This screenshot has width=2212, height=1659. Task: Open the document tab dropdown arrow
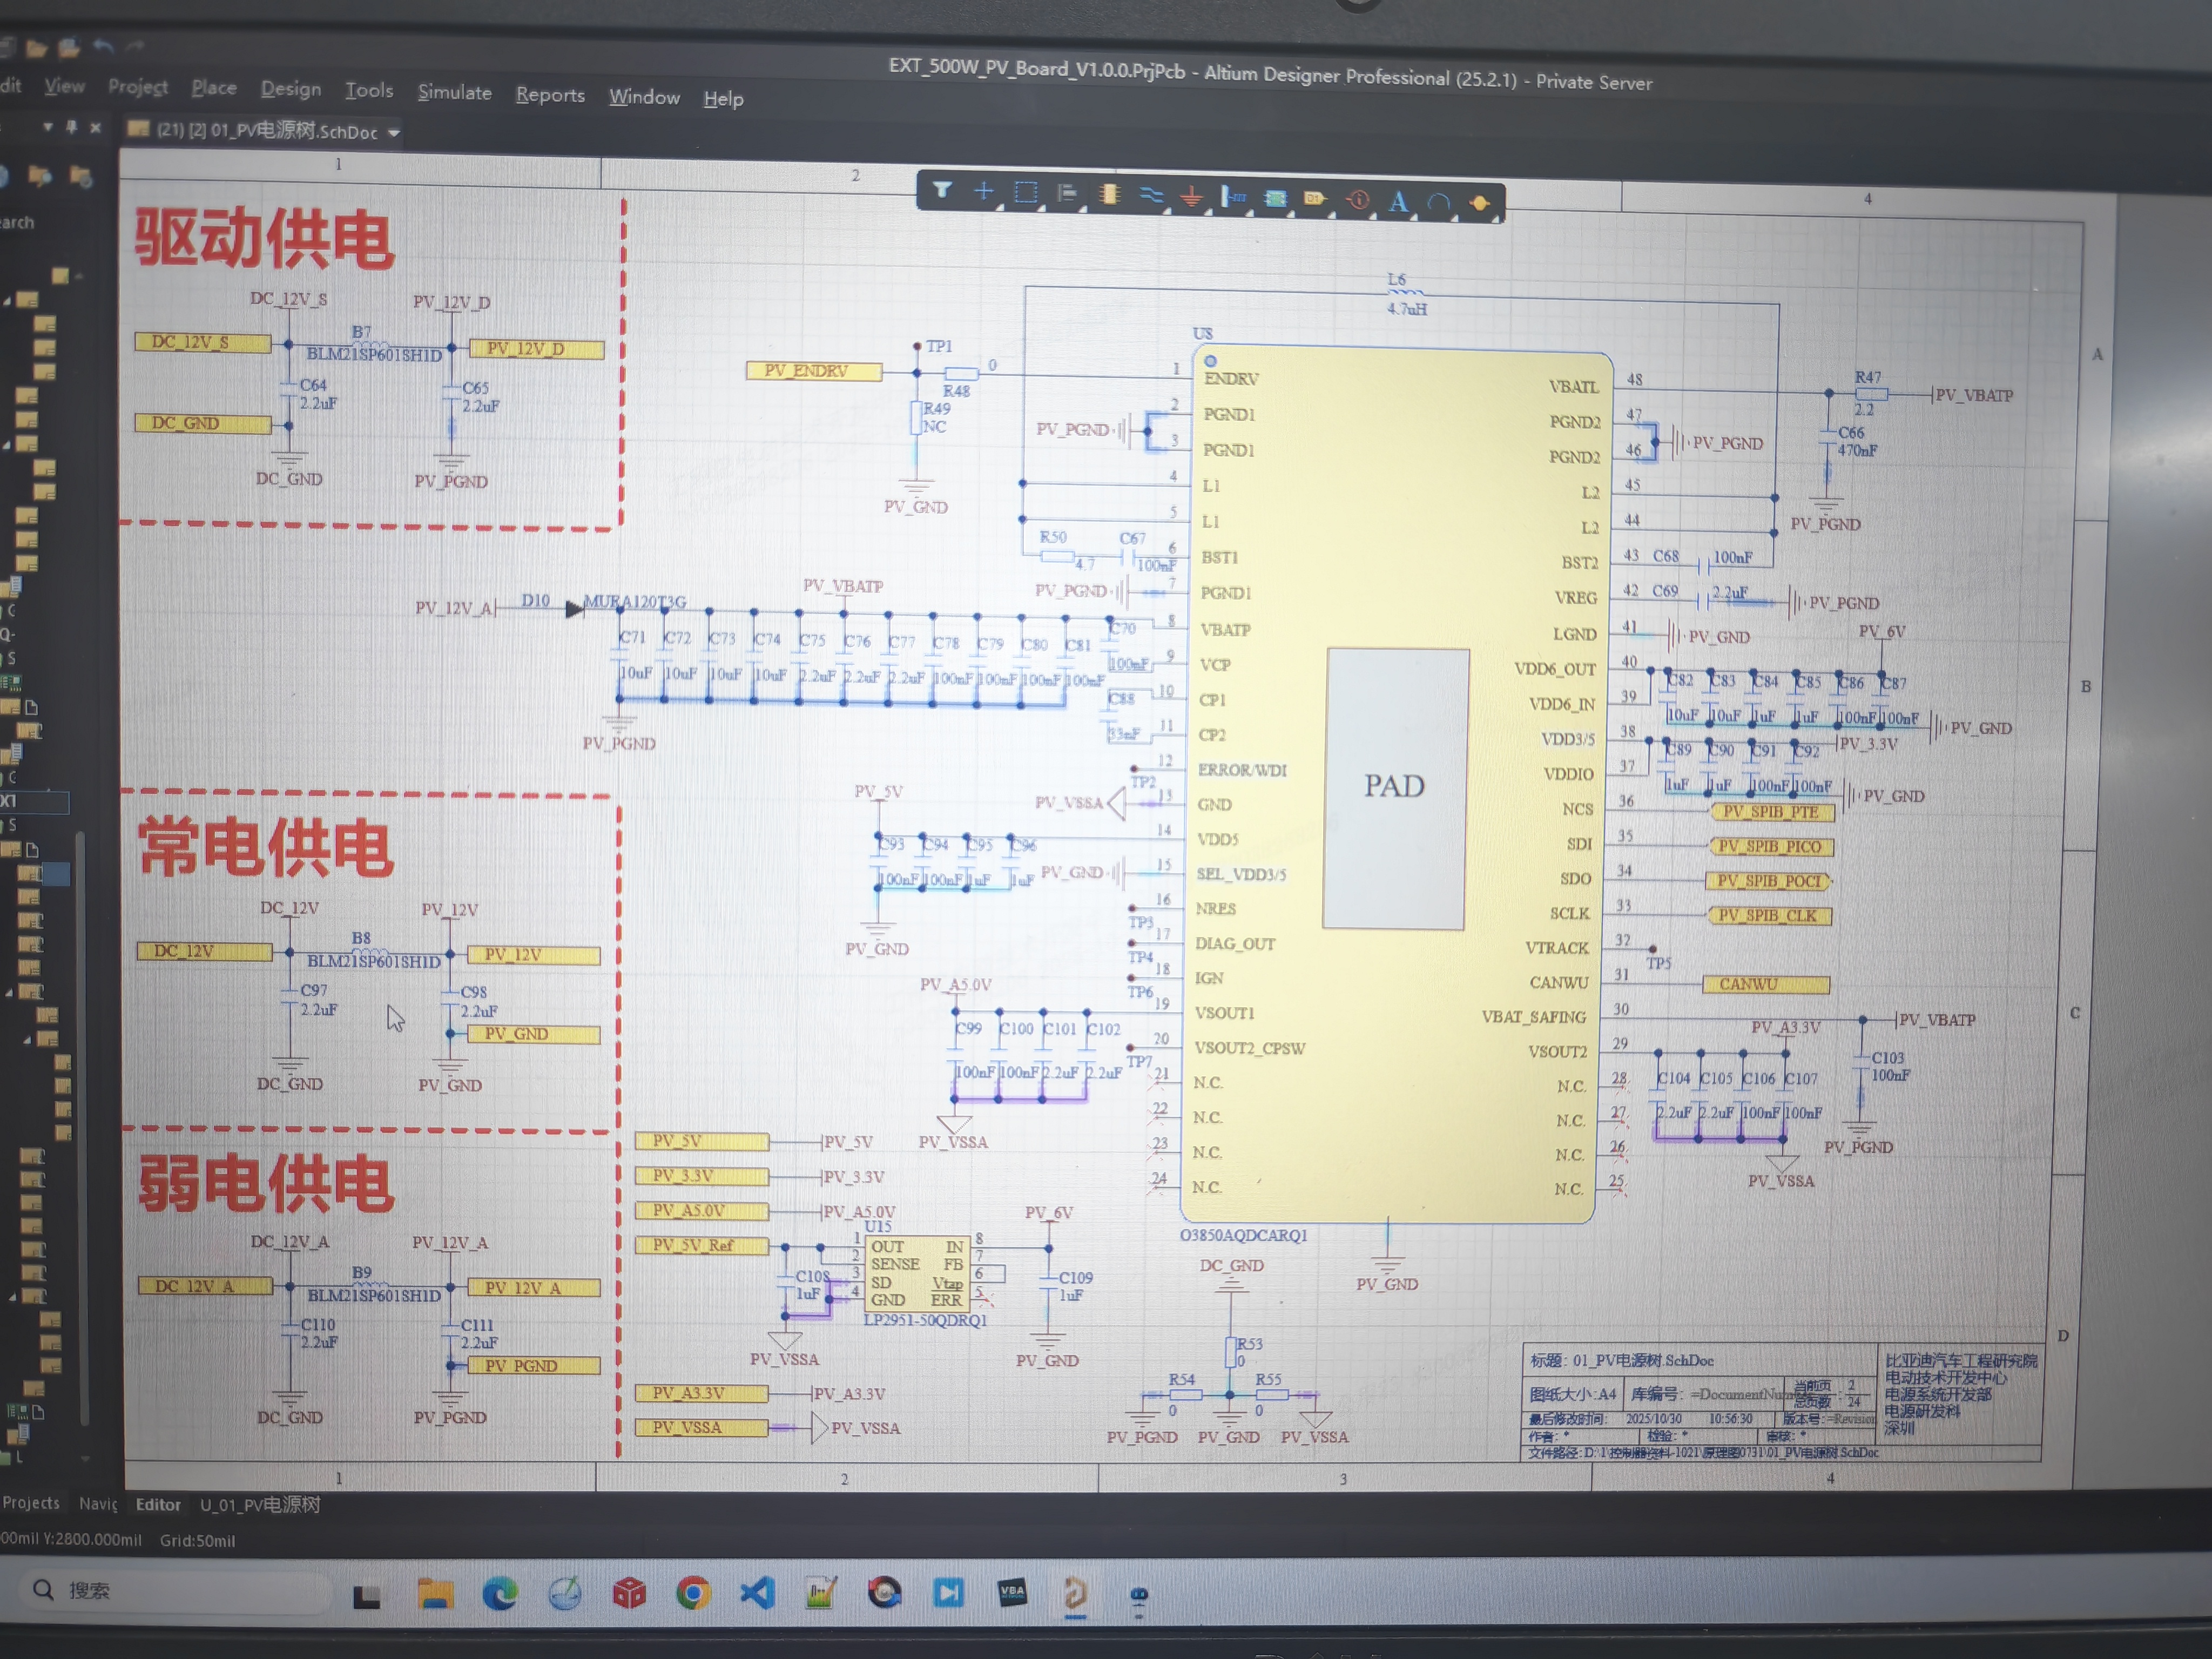click(x=394, y=133)
